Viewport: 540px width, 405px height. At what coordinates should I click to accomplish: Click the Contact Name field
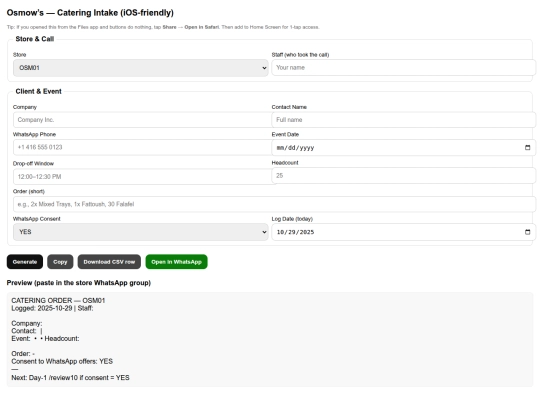(404, 120)
